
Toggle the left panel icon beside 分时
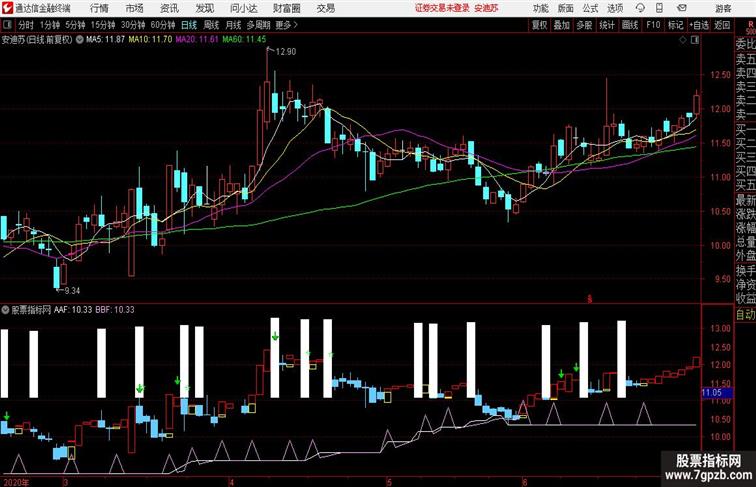[x=7, y=25]
